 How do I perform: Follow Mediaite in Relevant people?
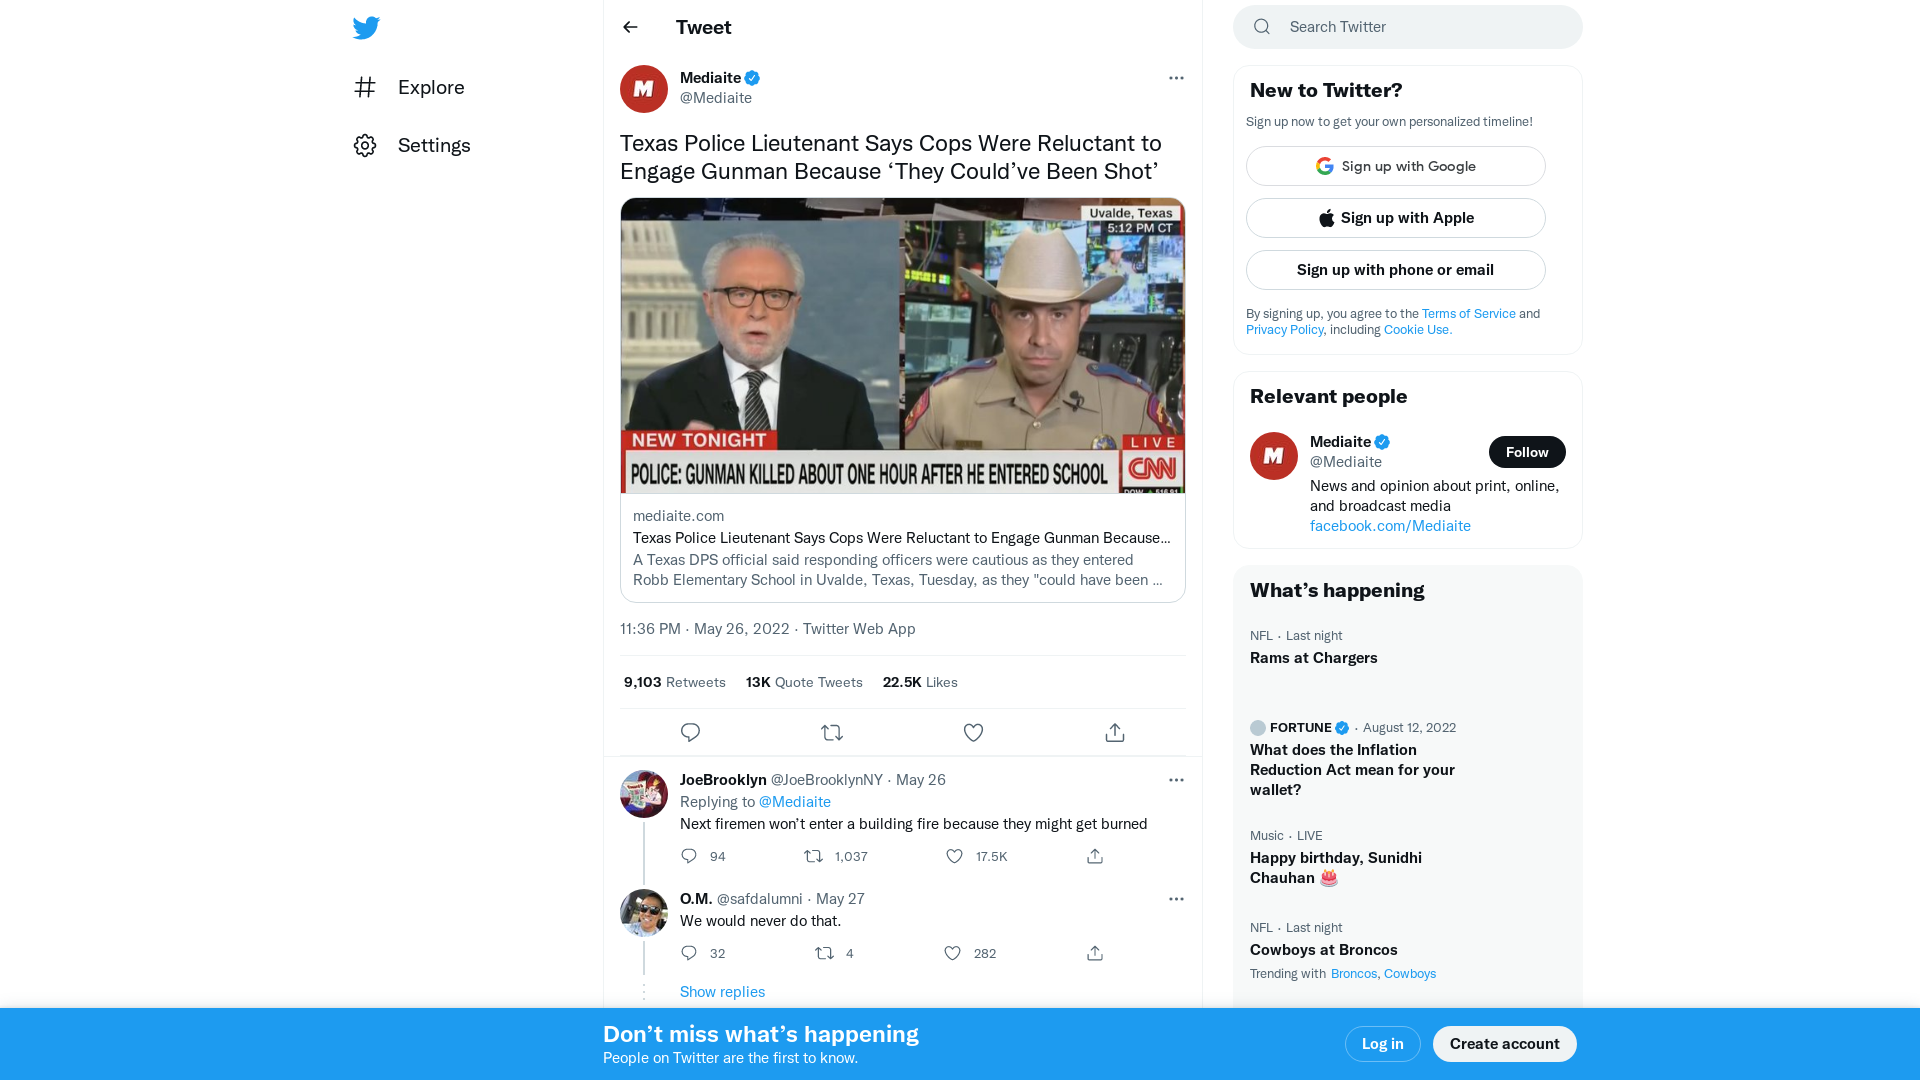pyautogui.click(x=1527, y=452)
